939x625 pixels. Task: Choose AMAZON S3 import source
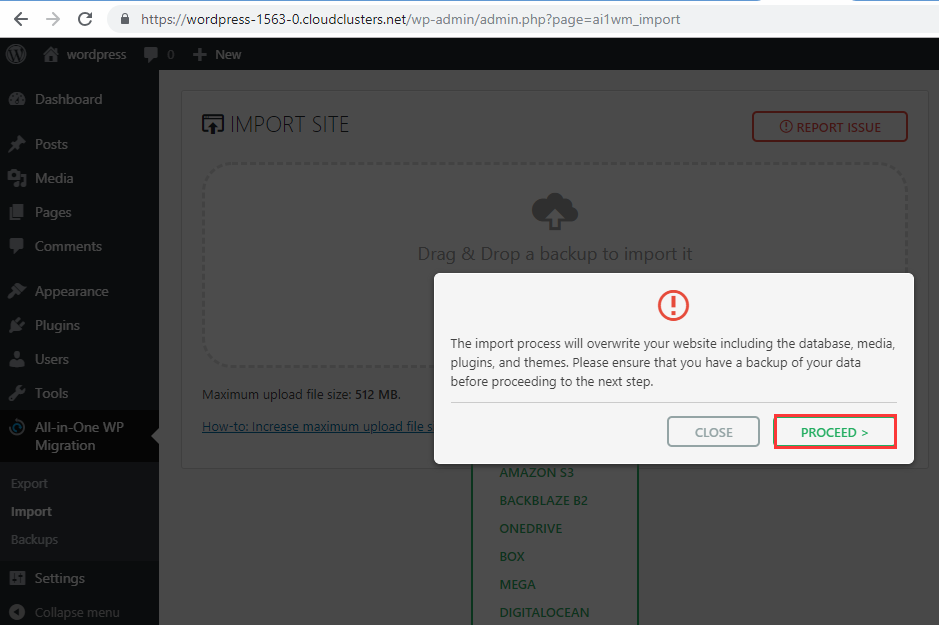click(x=537, y=473)
